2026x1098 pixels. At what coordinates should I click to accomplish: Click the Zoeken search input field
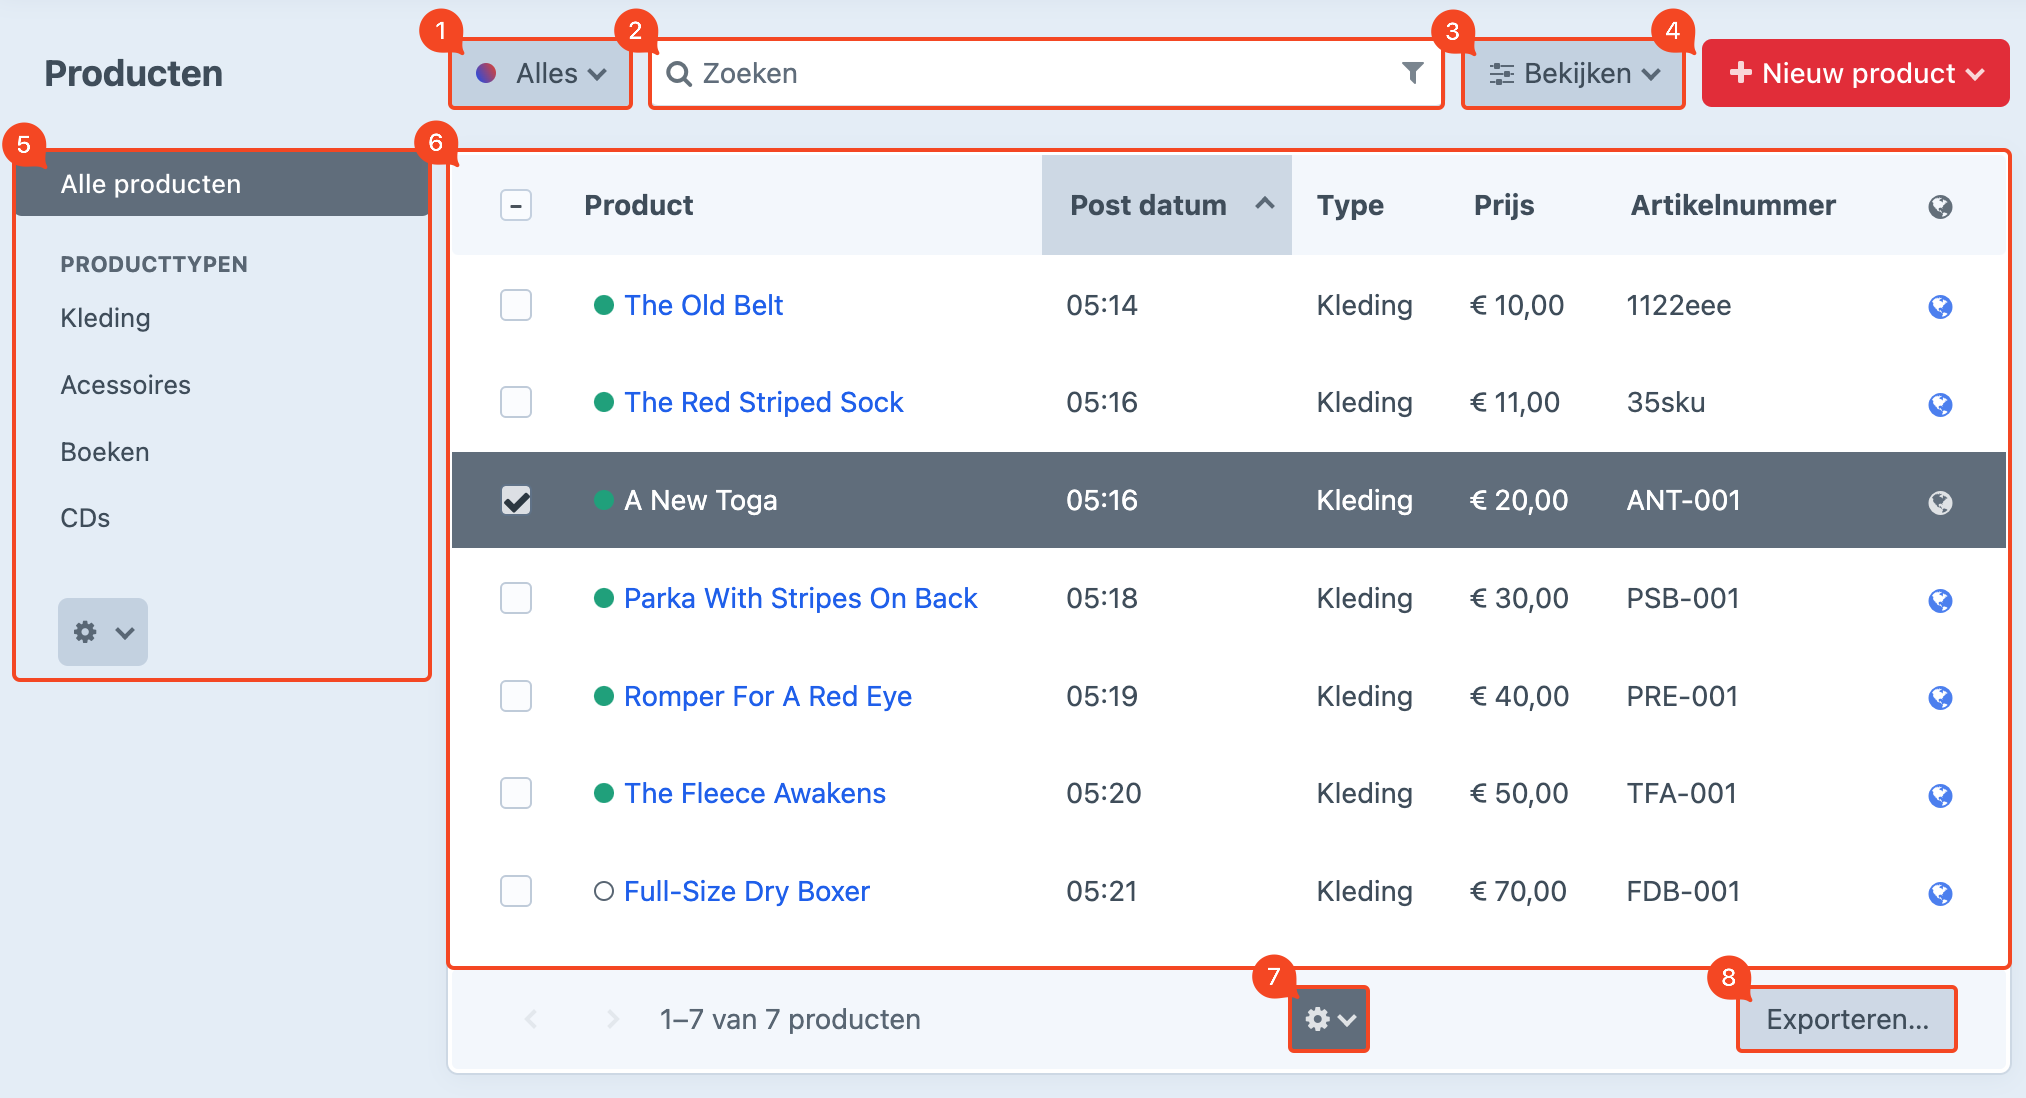click(1040, 74)
